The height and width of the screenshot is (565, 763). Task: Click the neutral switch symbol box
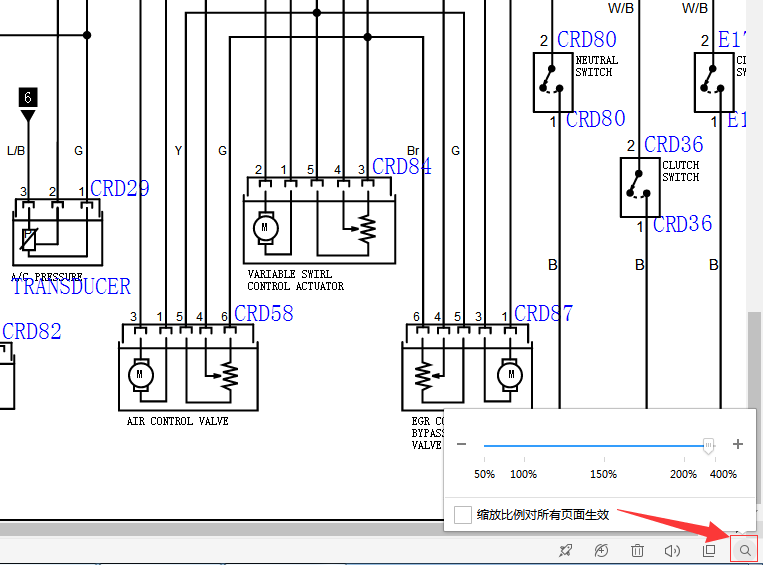tap(553, 82)
